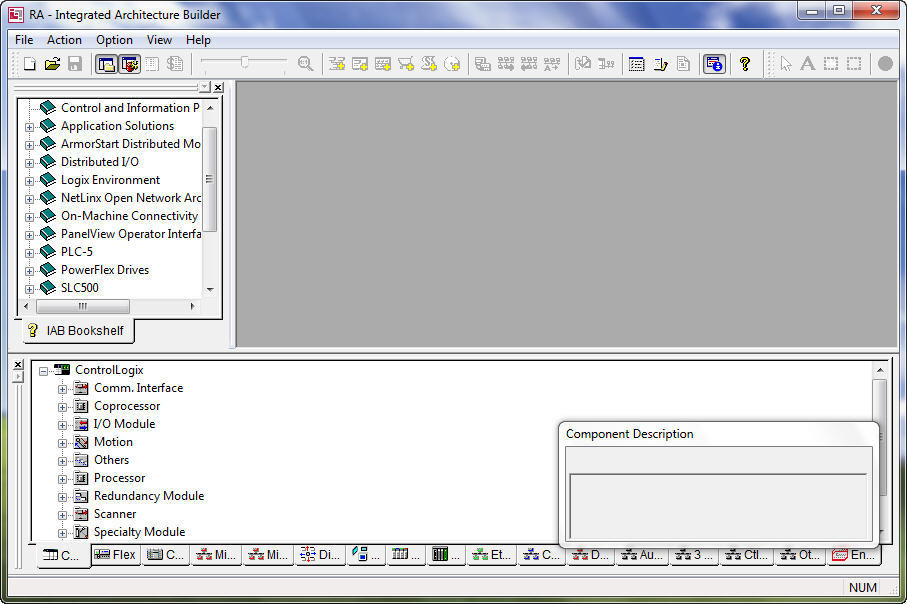Switch to the En... tab
Viewport: 907px width, 604px height.
[x=854, y=555]
